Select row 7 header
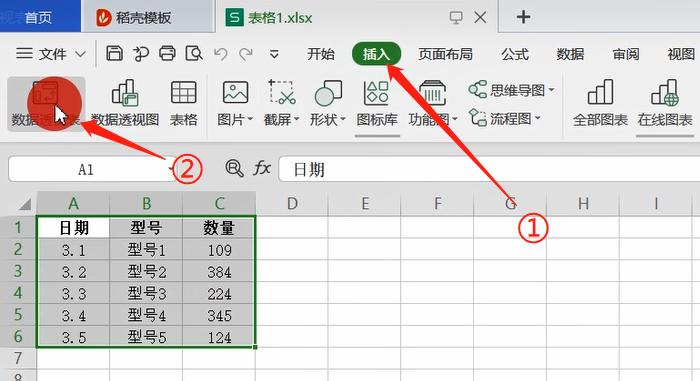Viewport: 700px width, 381px height. point(18,358)
